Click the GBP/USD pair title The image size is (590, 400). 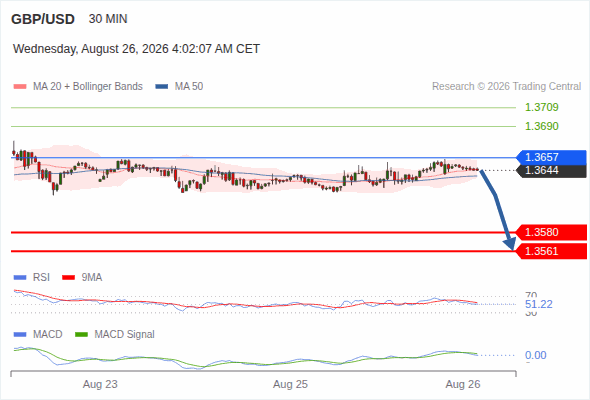[43, 19]
